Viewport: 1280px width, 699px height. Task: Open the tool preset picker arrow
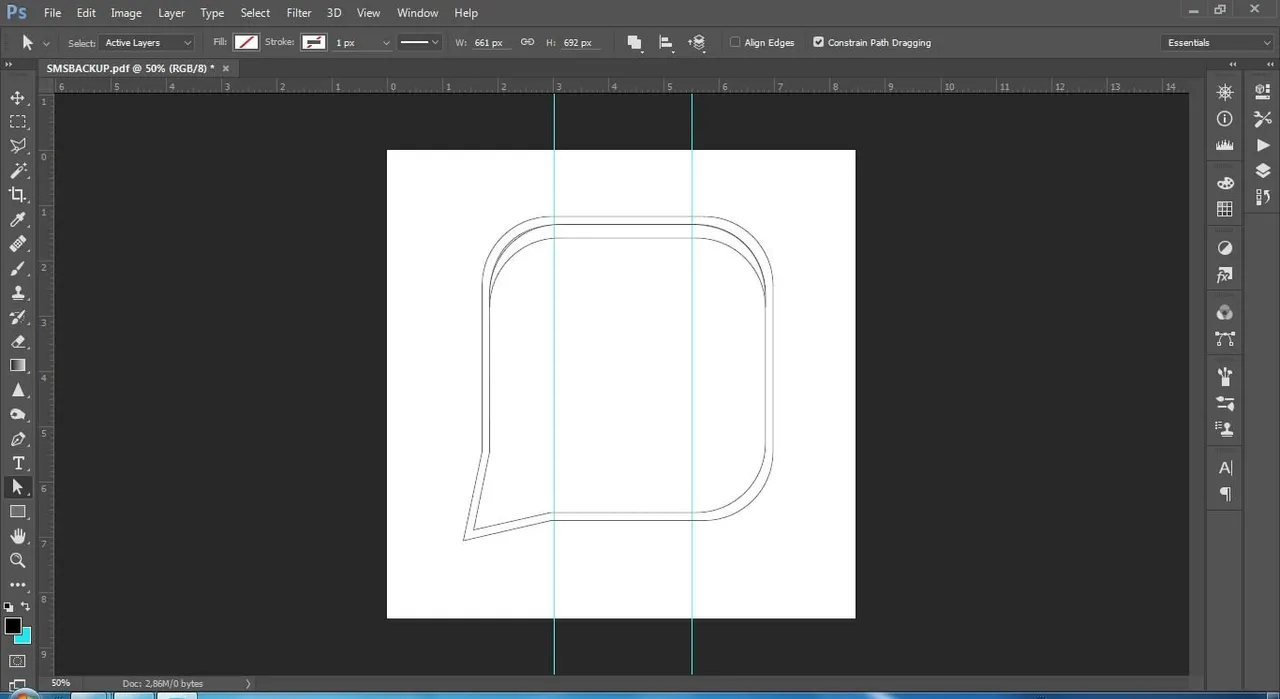tap(46, 44)
